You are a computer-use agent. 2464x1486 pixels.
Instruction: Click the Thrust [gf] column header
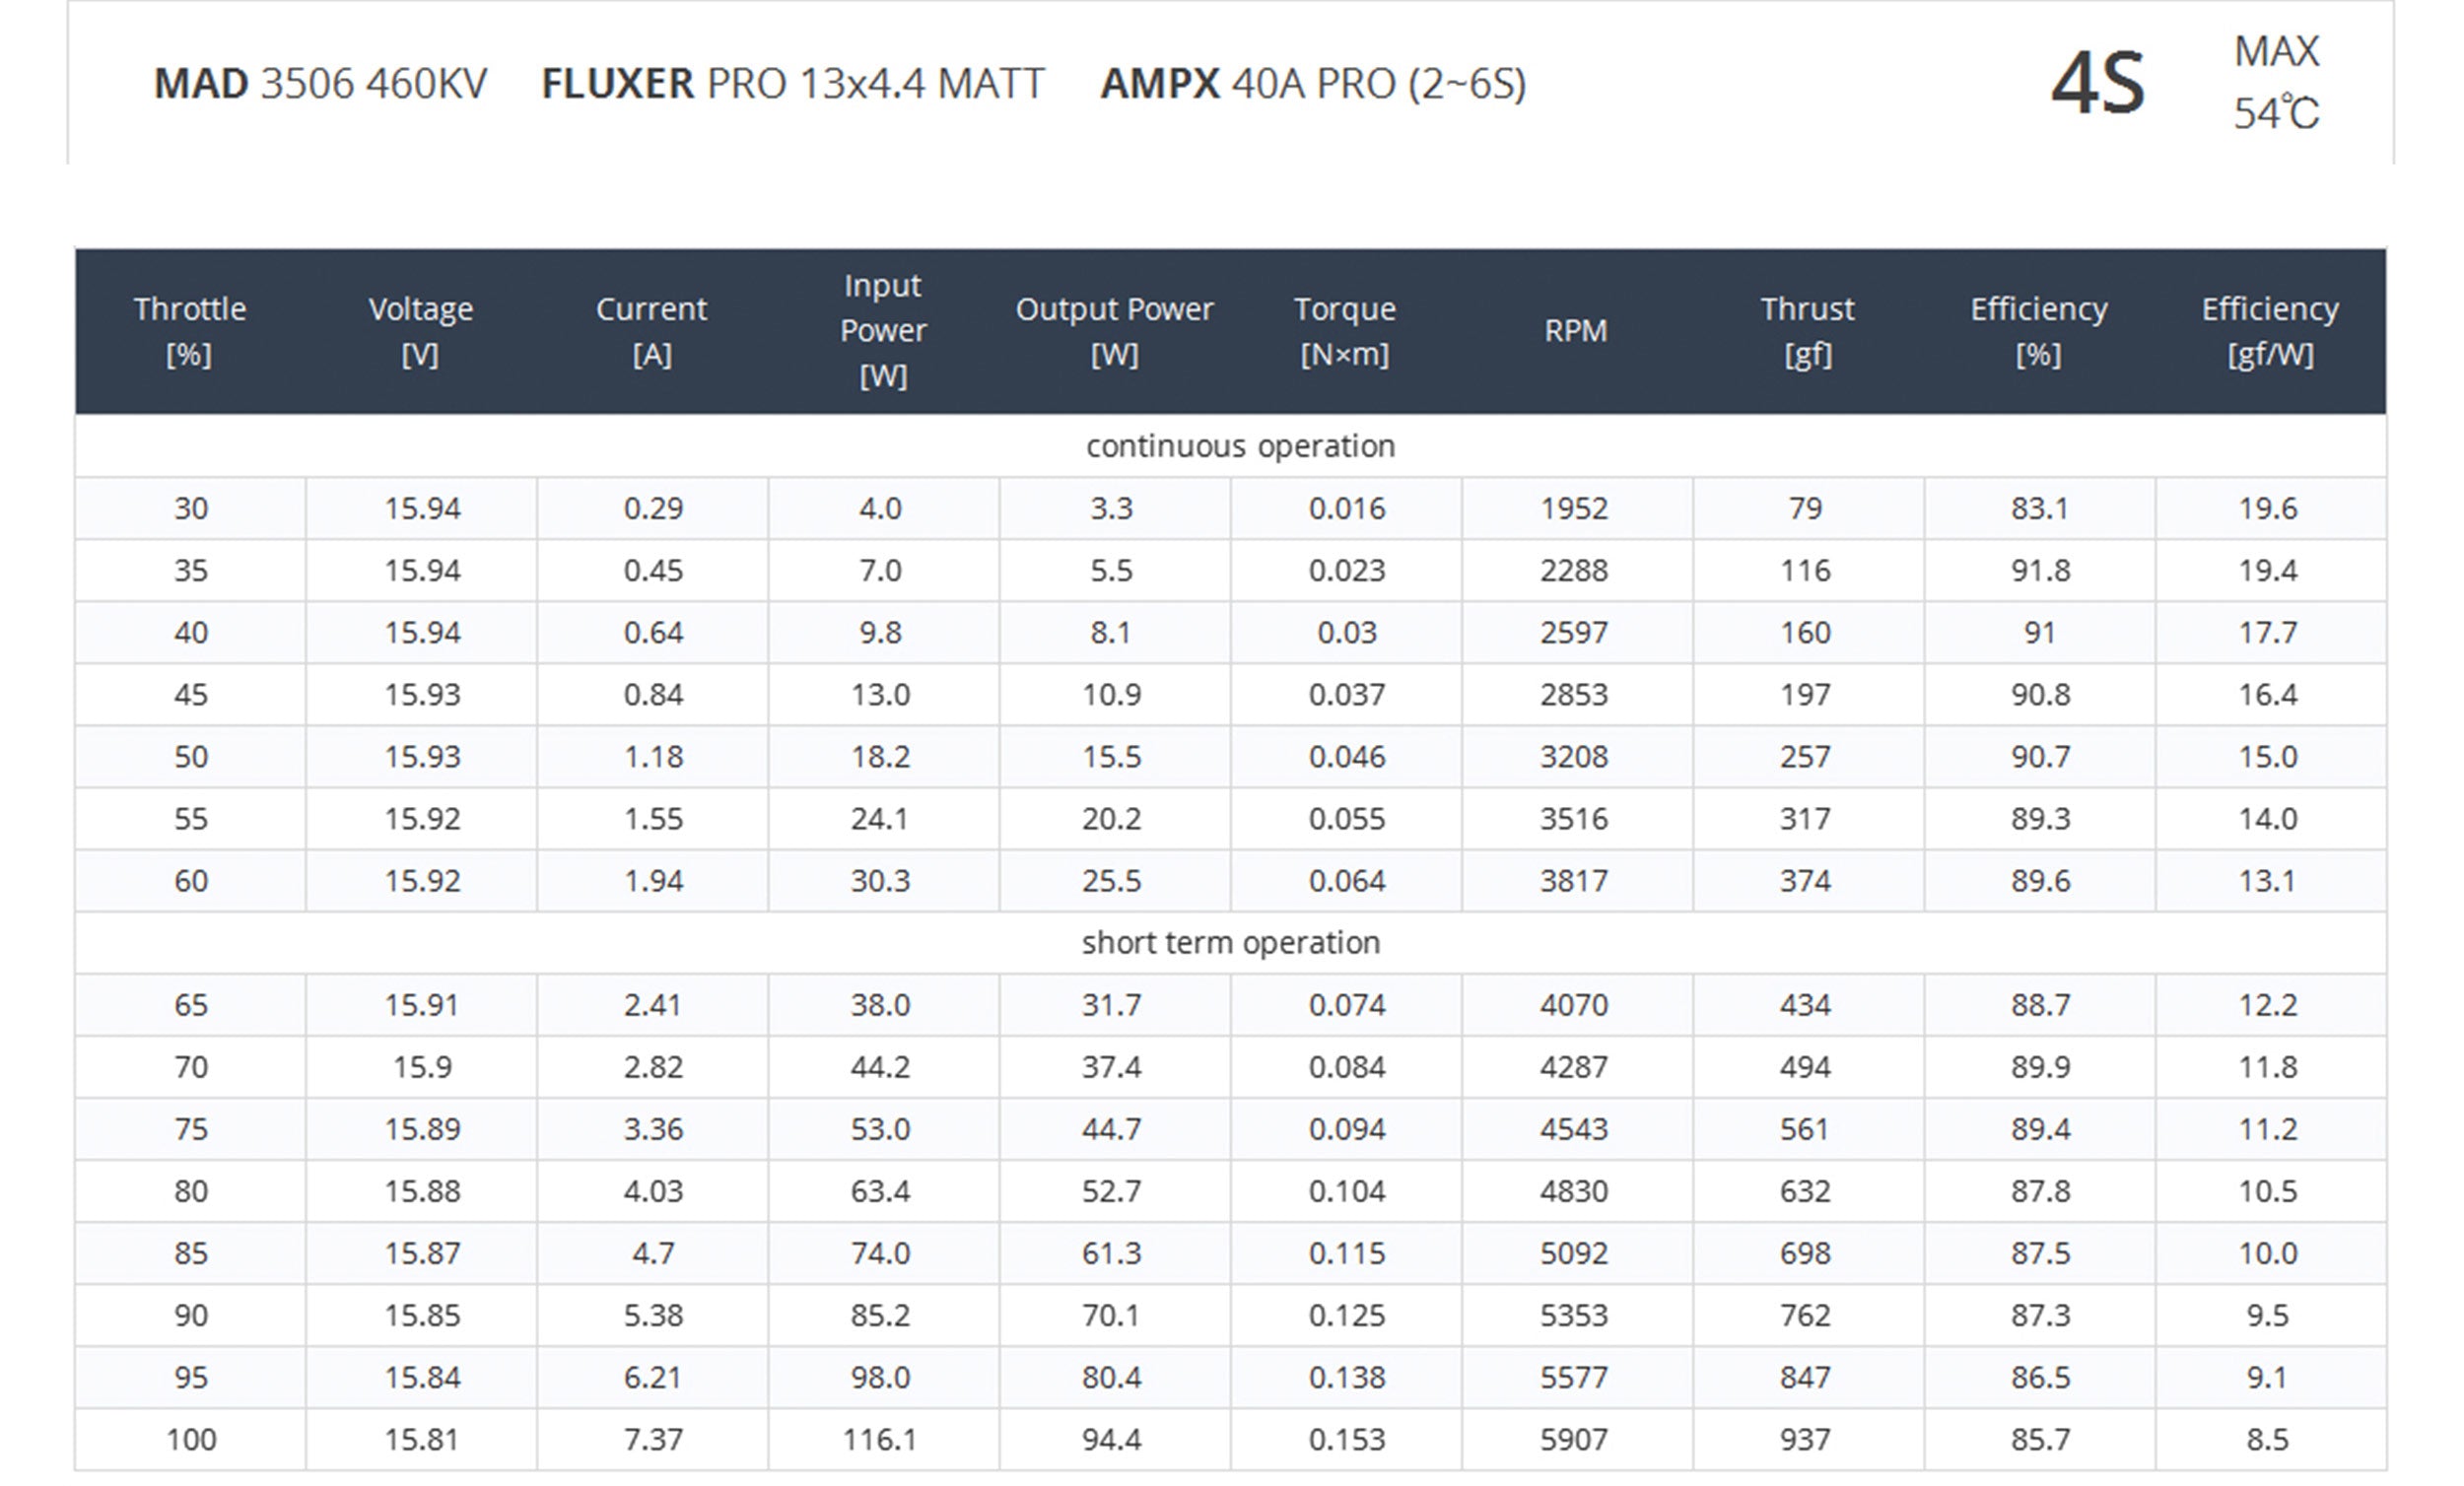tap(1807, 331)
